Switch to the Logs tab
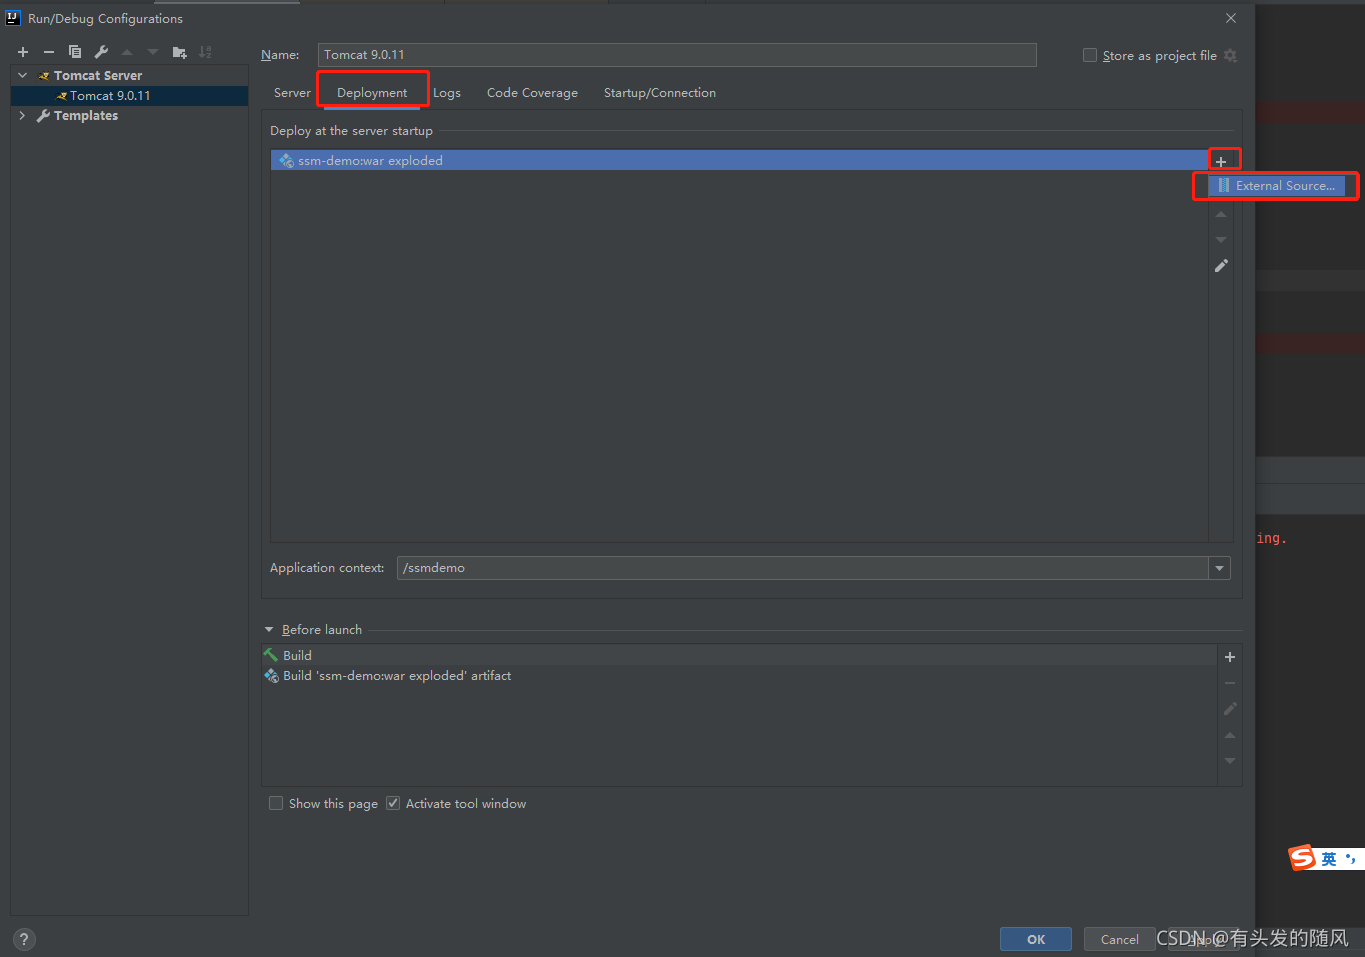The image size is (1365, 957). pos(447,93)
